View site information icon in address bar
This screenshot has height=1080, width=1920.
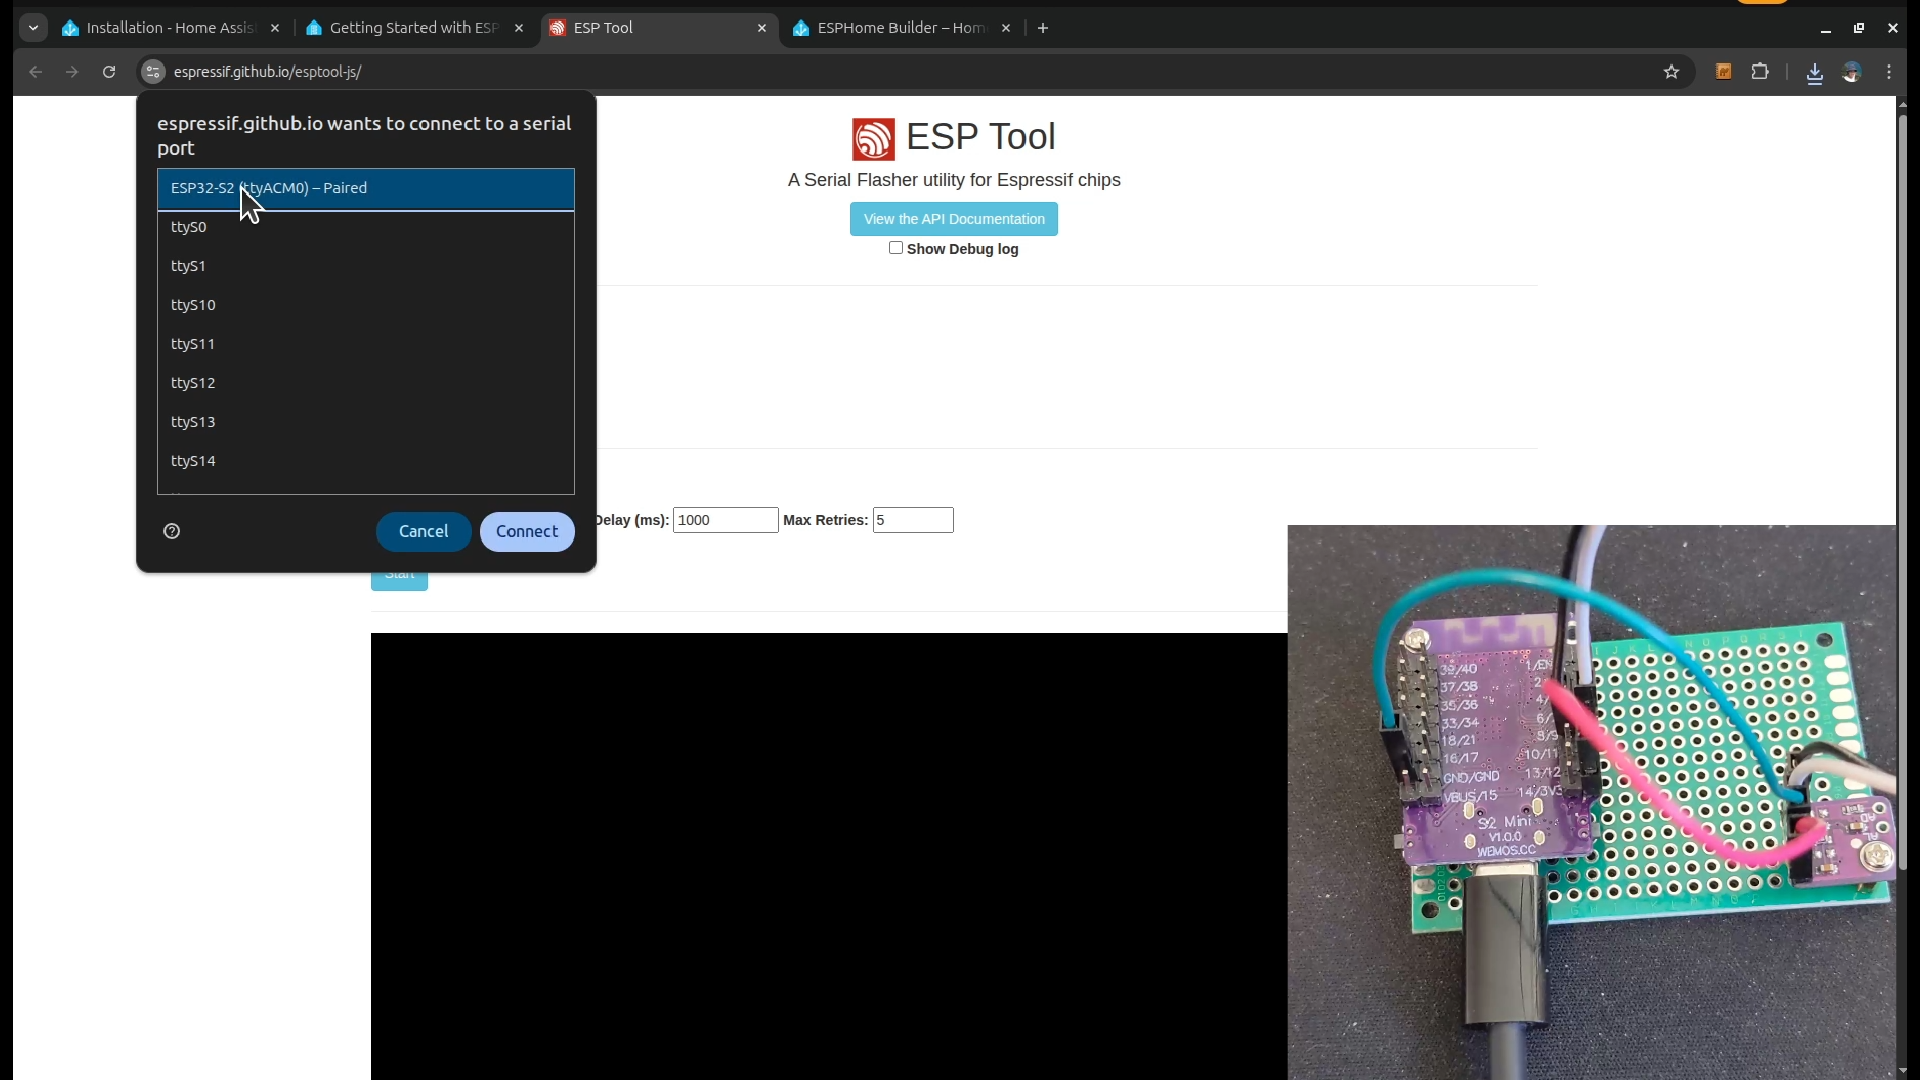coord(153,72)
